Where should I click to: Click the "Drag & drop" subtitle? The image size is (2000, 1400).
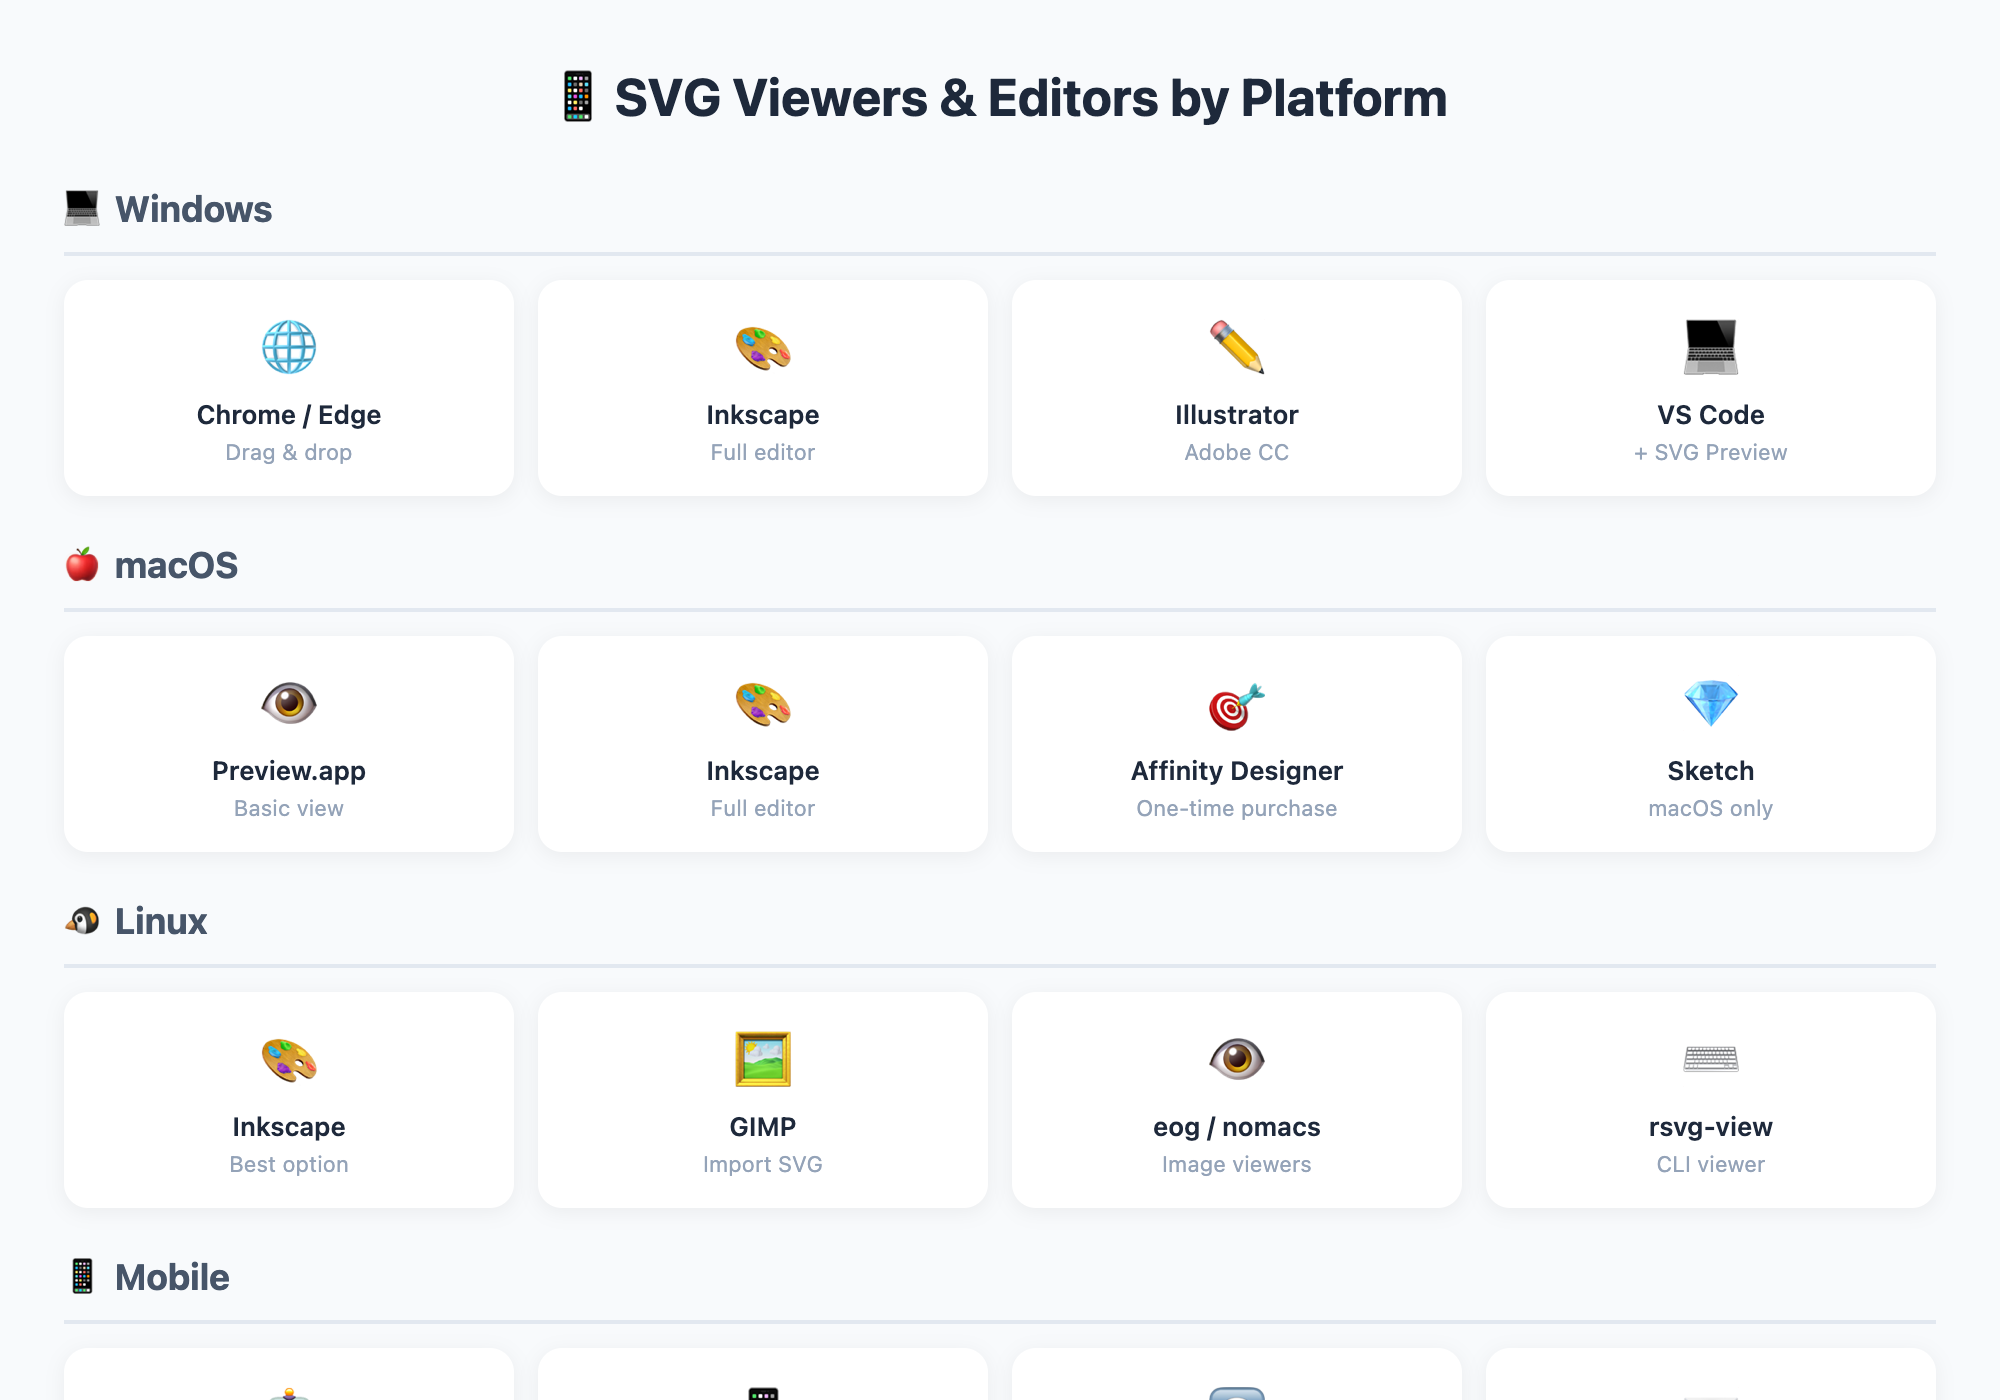pos(289,452)
